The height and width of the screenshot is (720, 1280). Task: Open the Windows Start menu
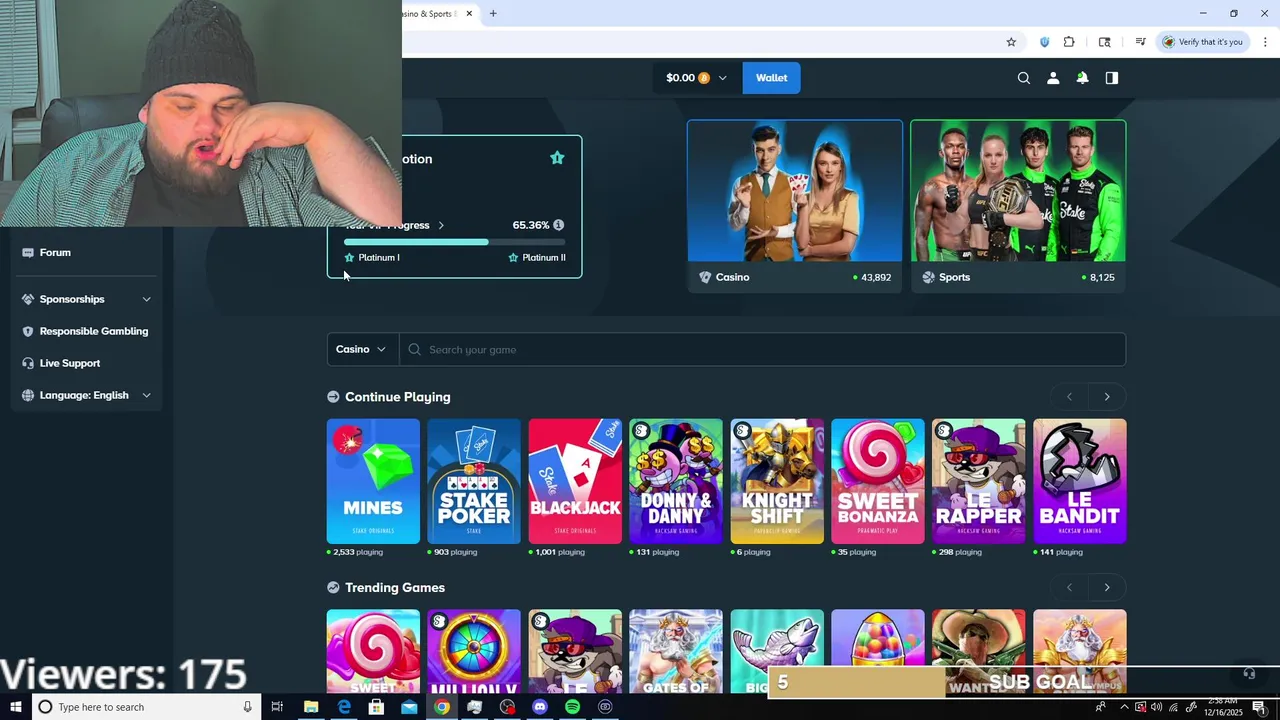pyautogui.click(x=16, y=707)
